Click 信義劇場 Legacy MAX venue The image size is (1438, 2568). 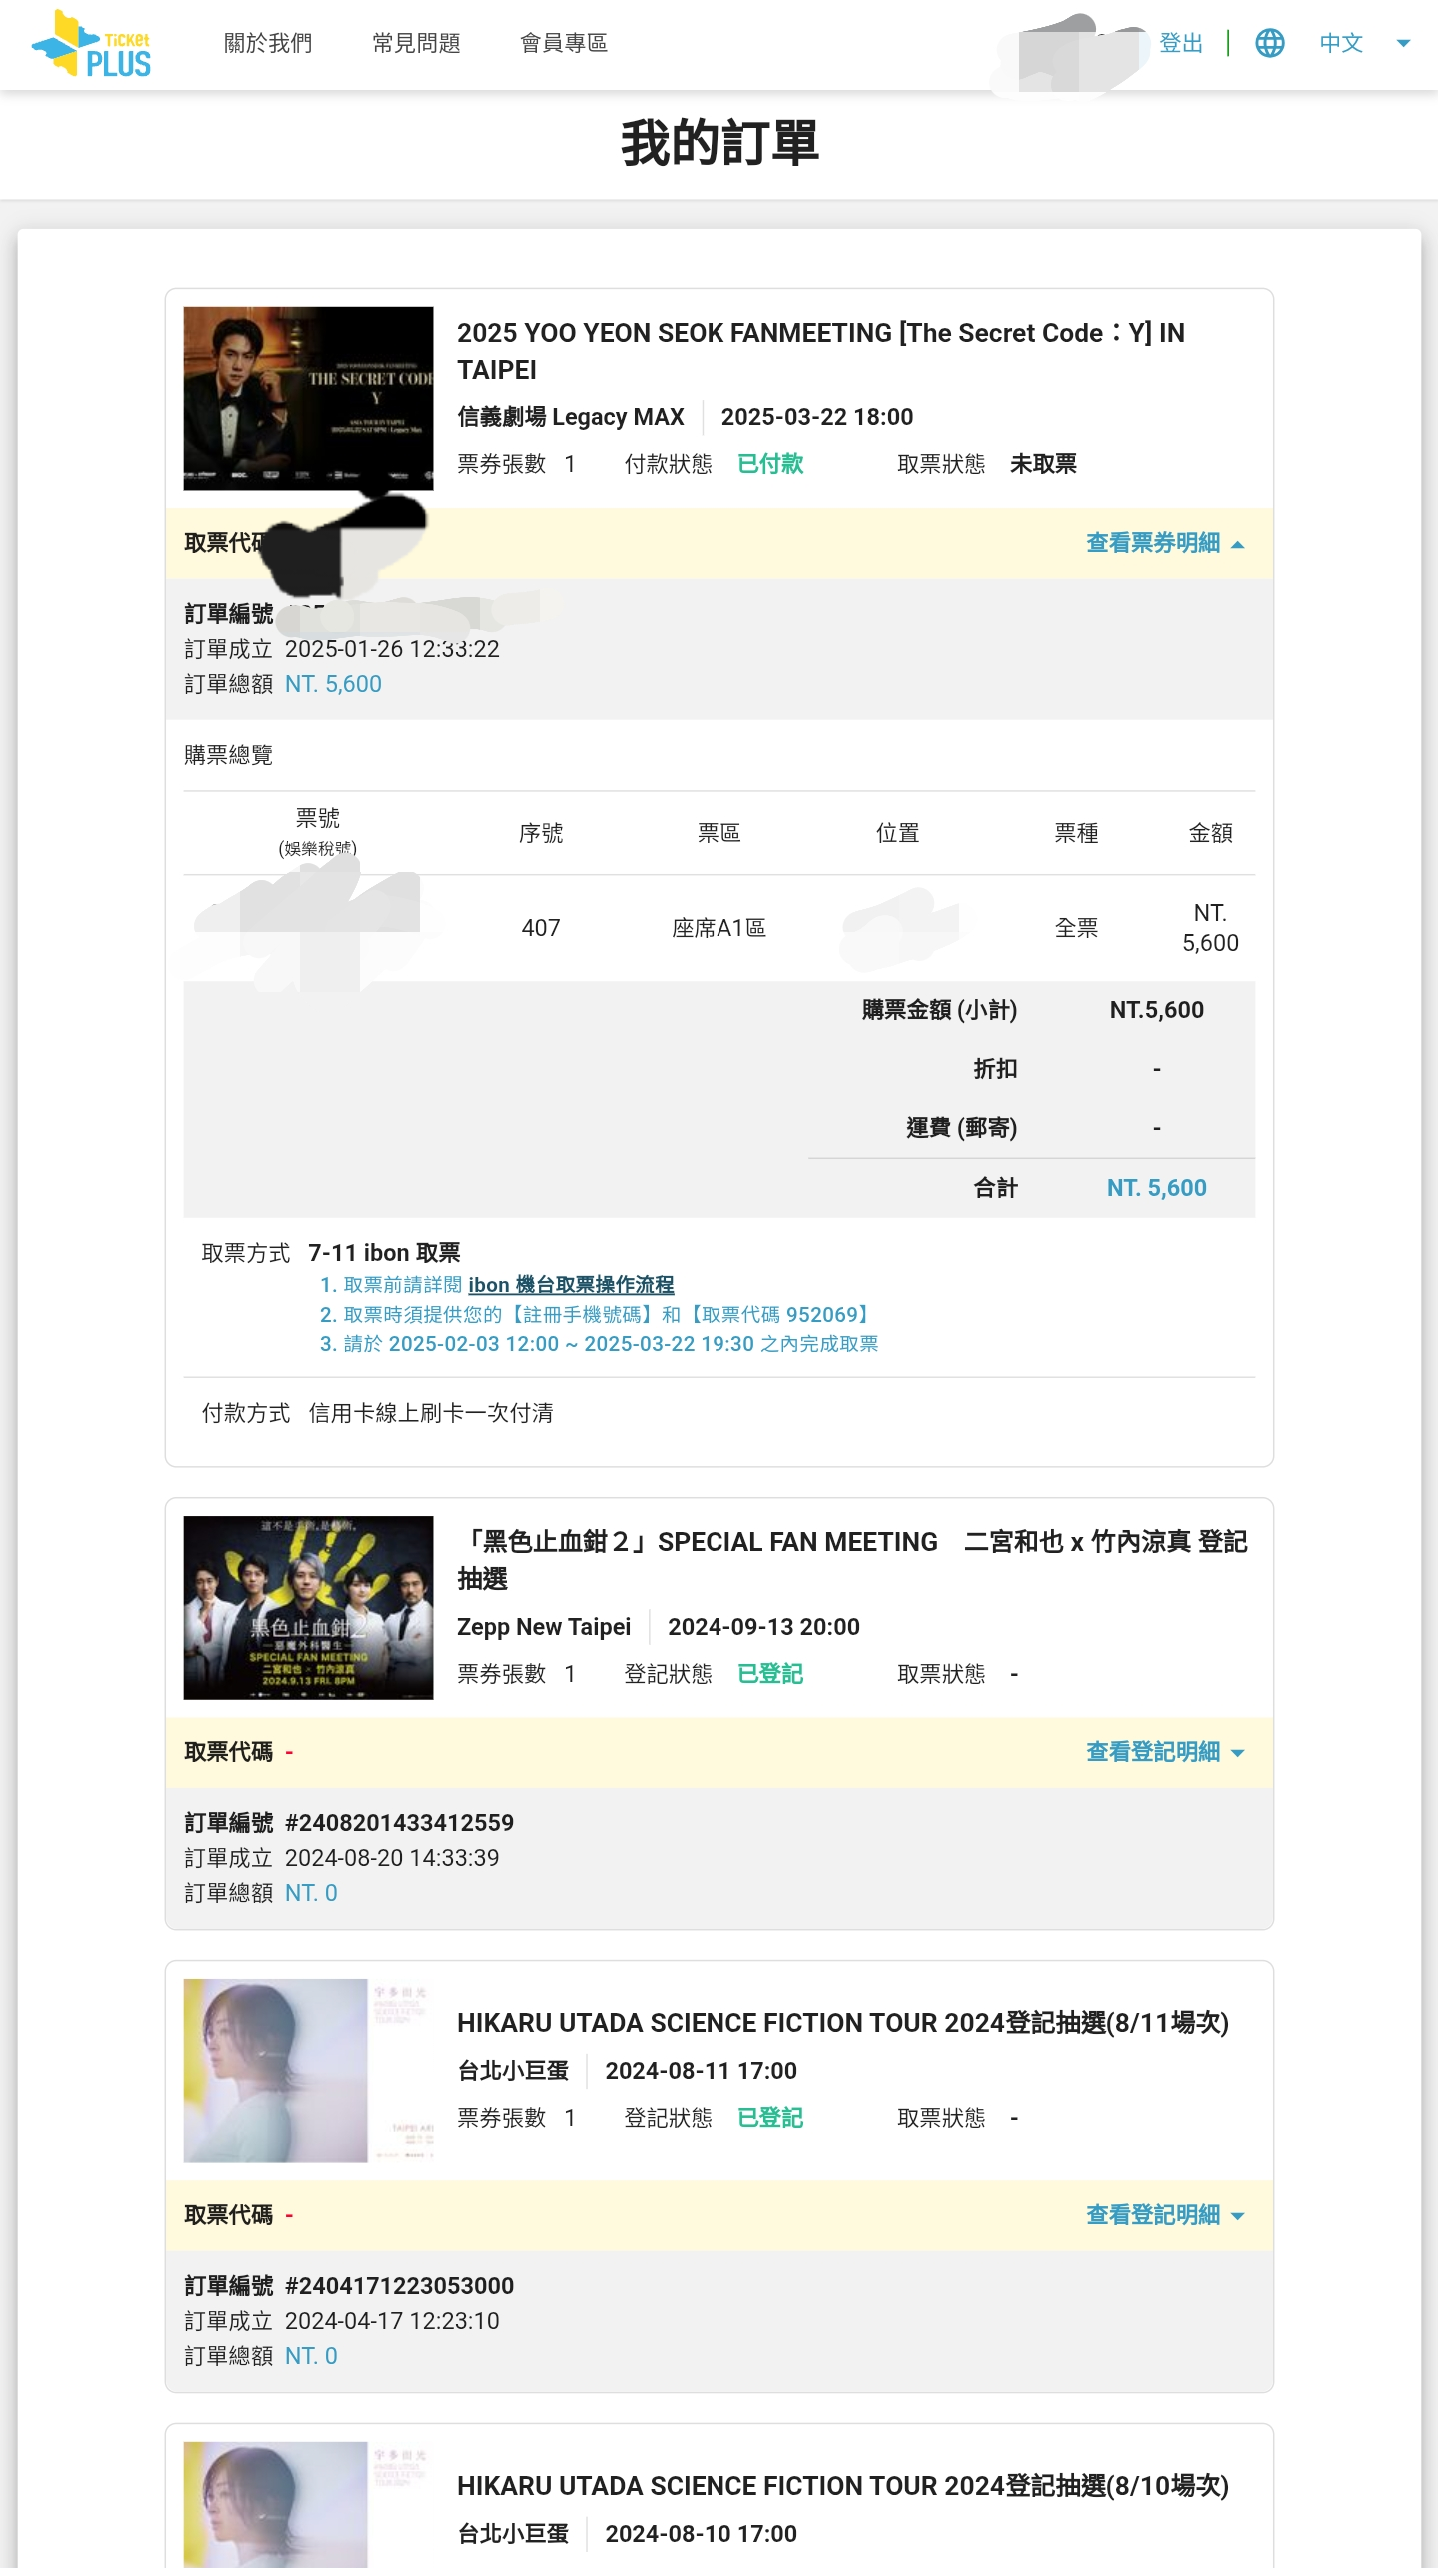click(571, 417)
